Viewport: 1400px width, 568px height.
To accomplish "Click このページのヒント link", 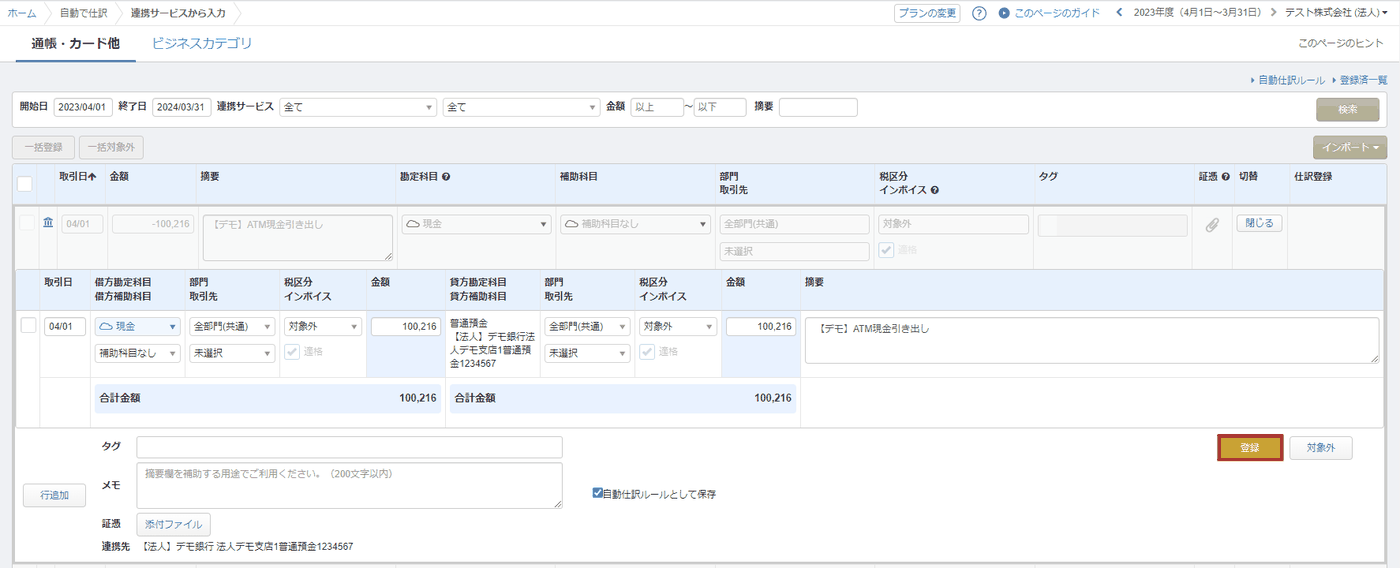I will 1341,44.
